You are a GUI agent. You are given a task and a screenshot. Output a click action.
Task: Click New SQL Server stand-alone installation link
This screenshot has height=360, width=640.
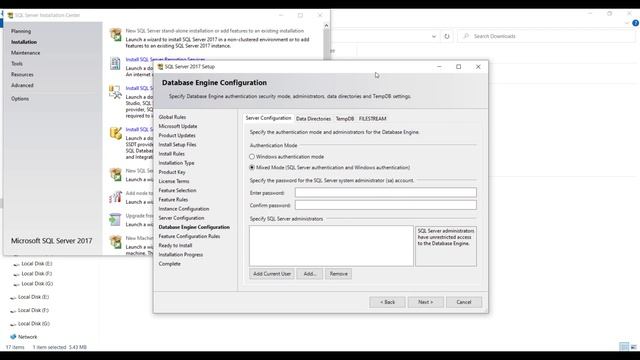pos(215,31)
